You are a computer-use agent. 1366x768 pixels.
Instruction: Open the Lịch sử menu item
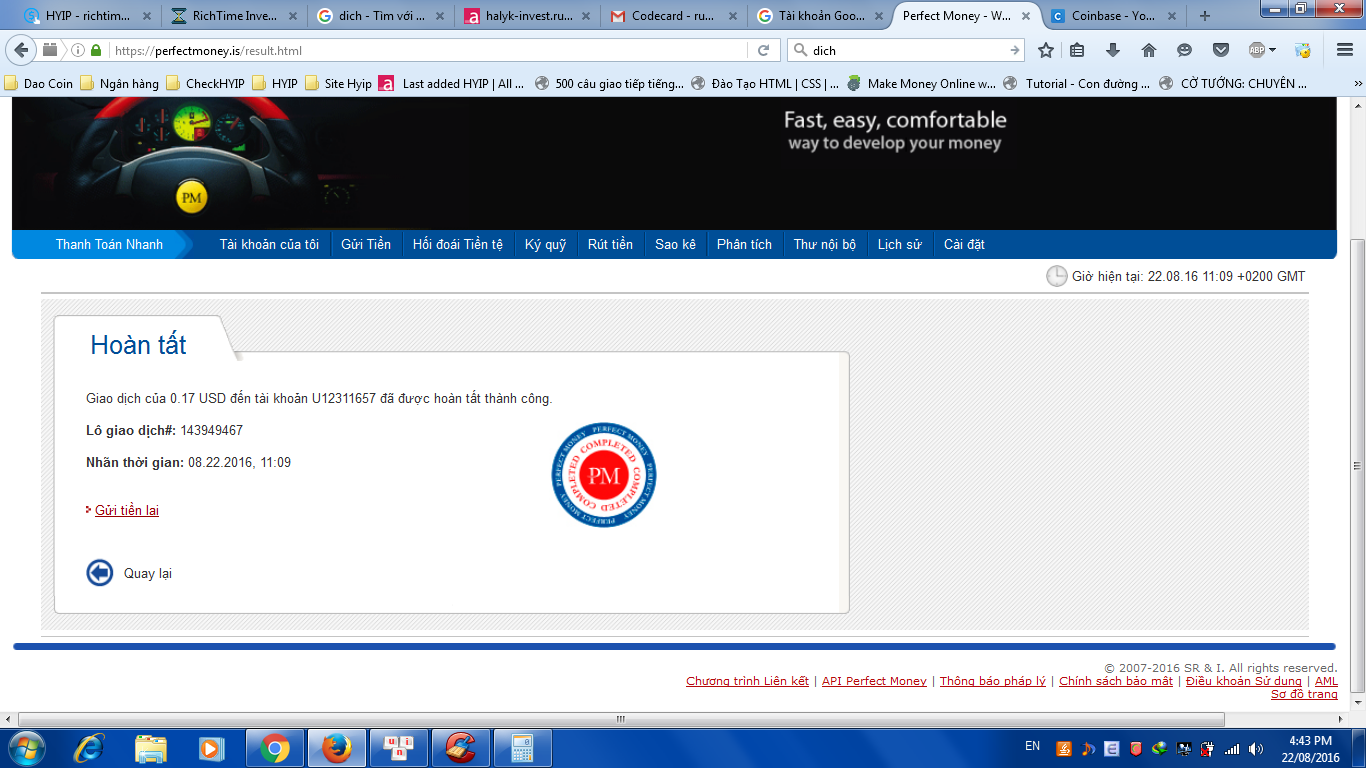899,244
